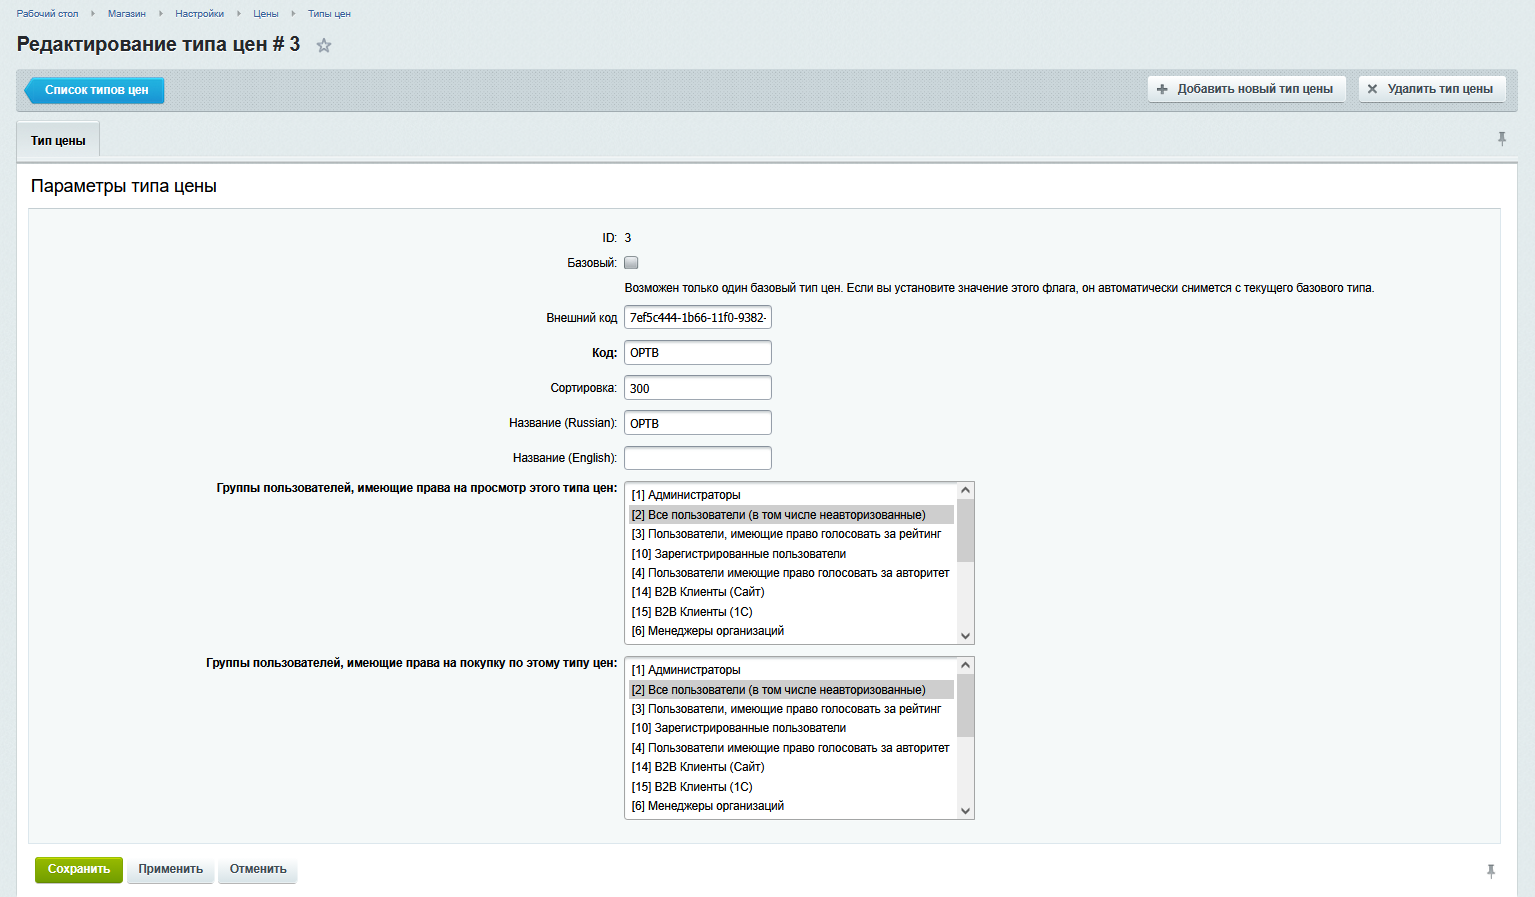Open Настройки breadcrumb link
This screenshot has height=897, width=1535.
click(x=199, y=14)
